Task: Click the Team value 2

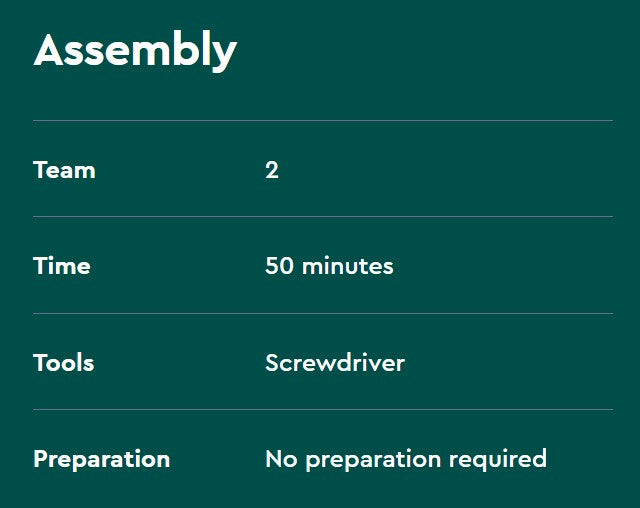Action: [272, 170]
